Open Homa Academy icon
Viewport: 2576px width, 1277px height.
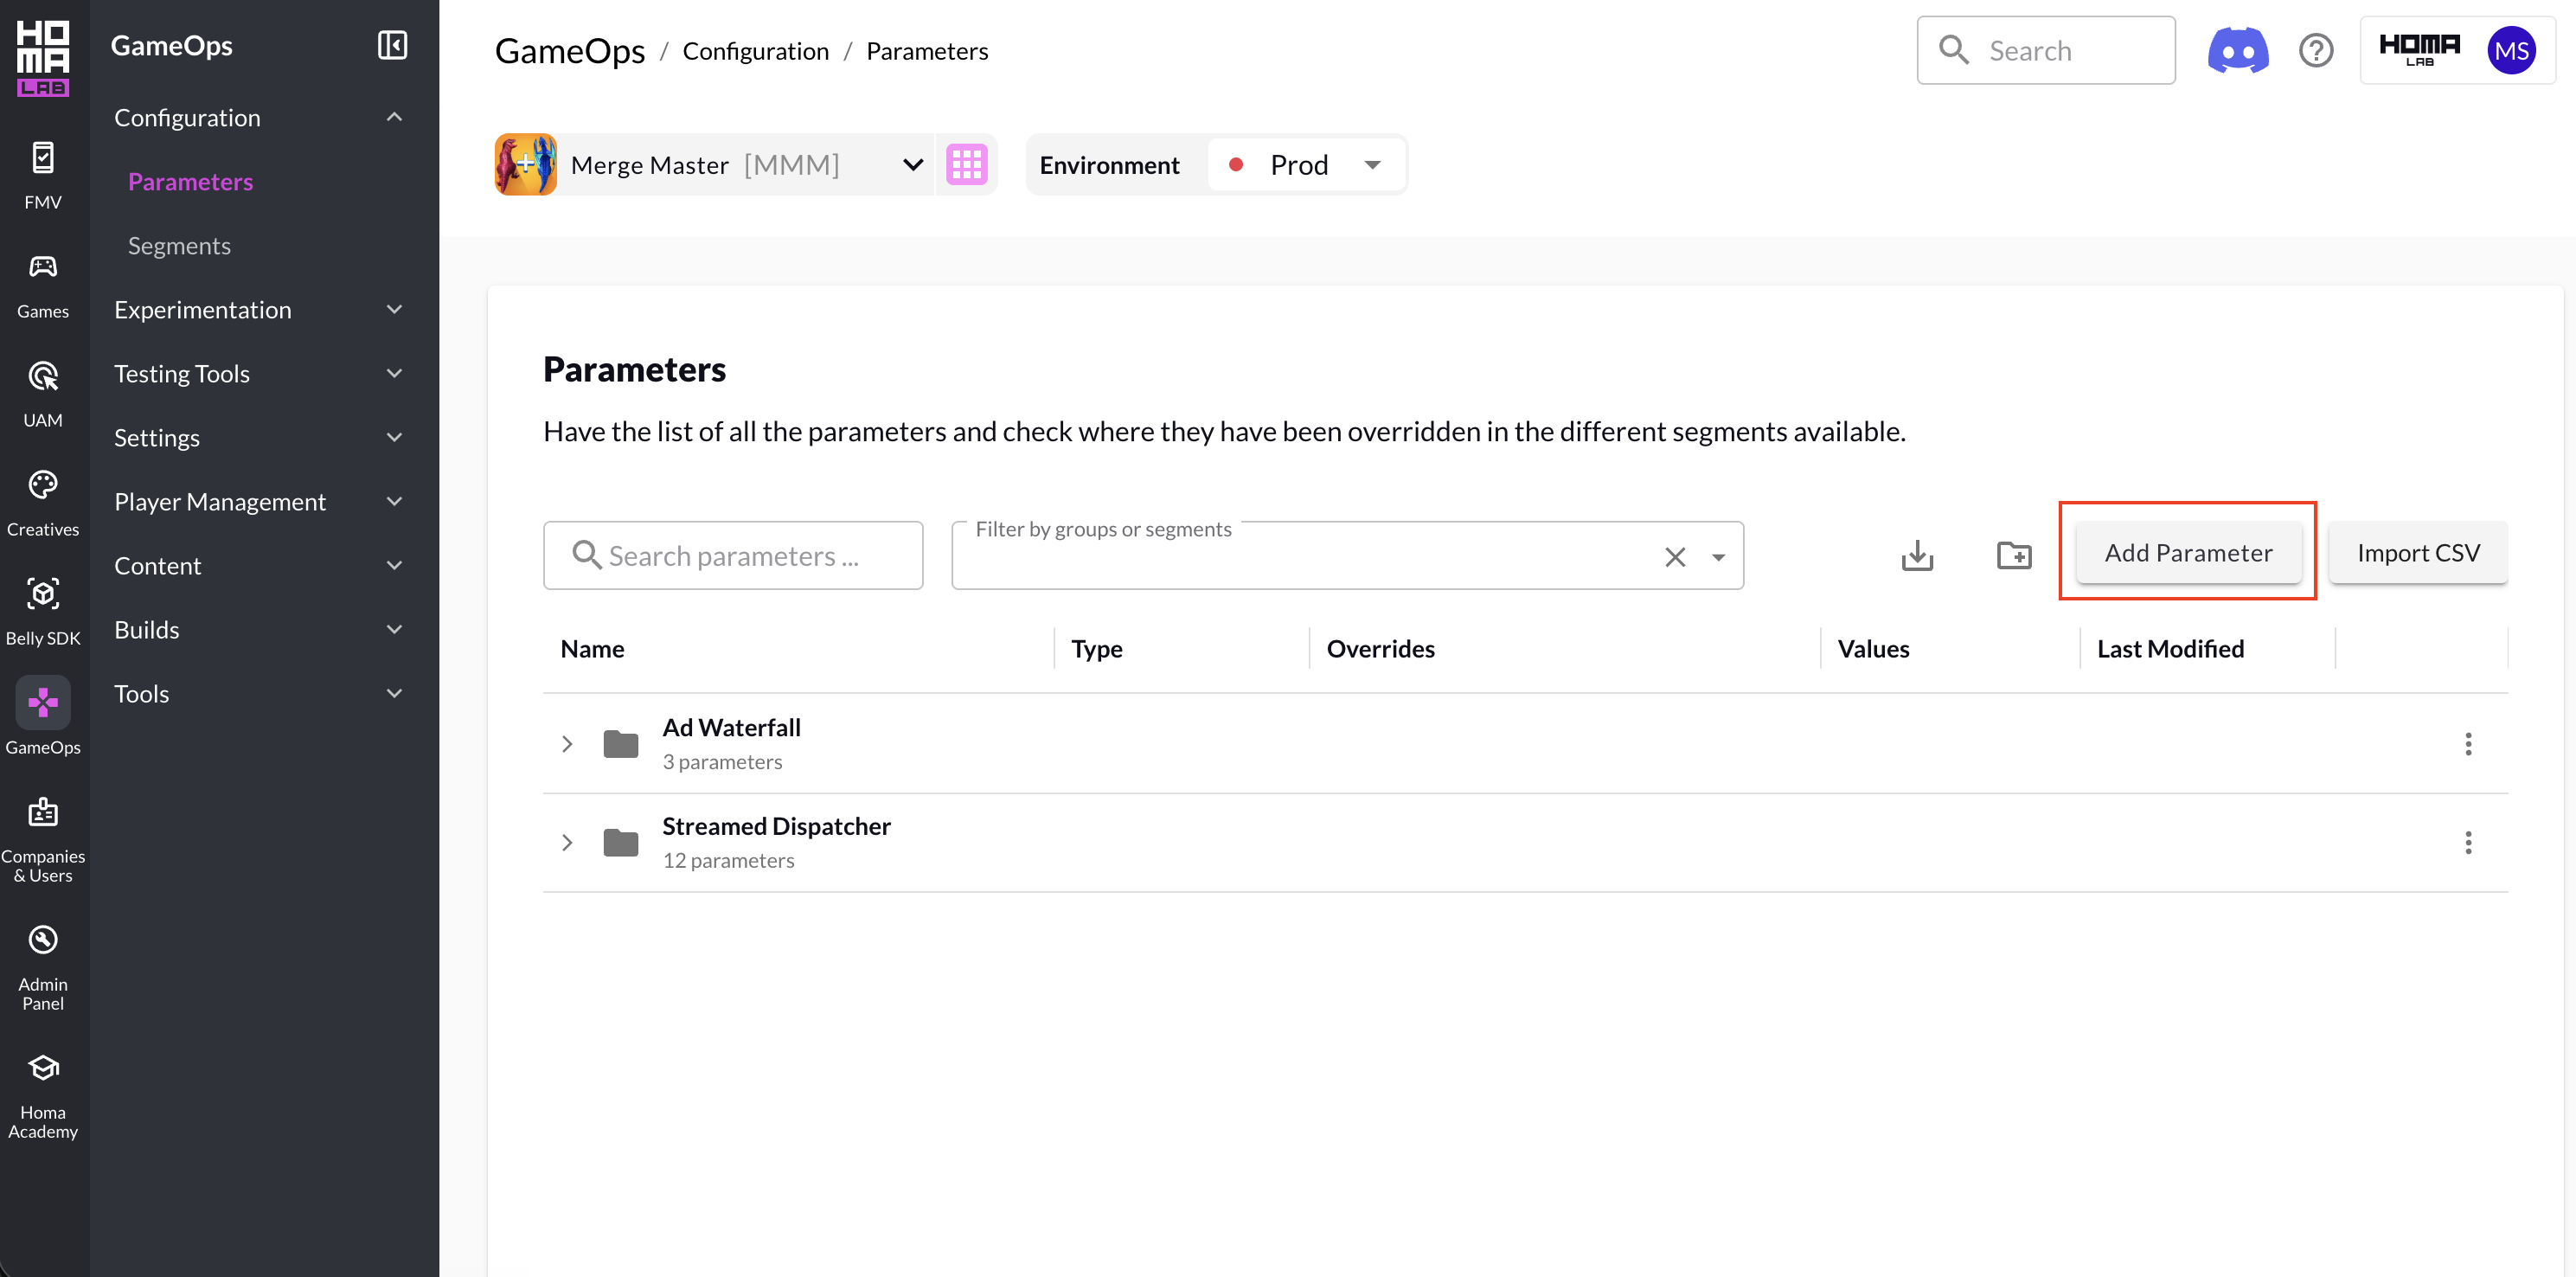(43, 1068)
